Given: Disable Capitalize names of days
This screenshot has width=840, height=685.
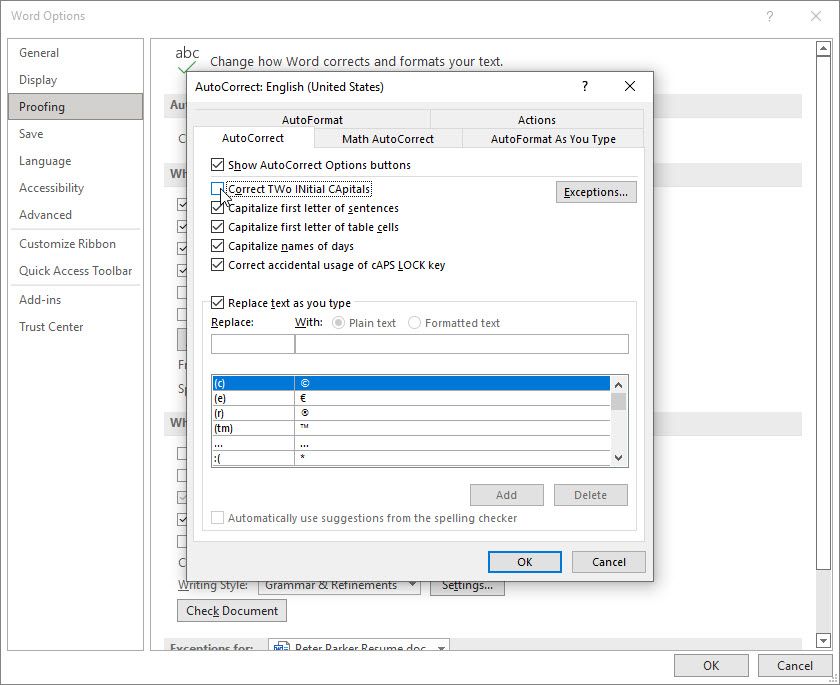Looking at the screenshot, I should click(x=218, y=246).
